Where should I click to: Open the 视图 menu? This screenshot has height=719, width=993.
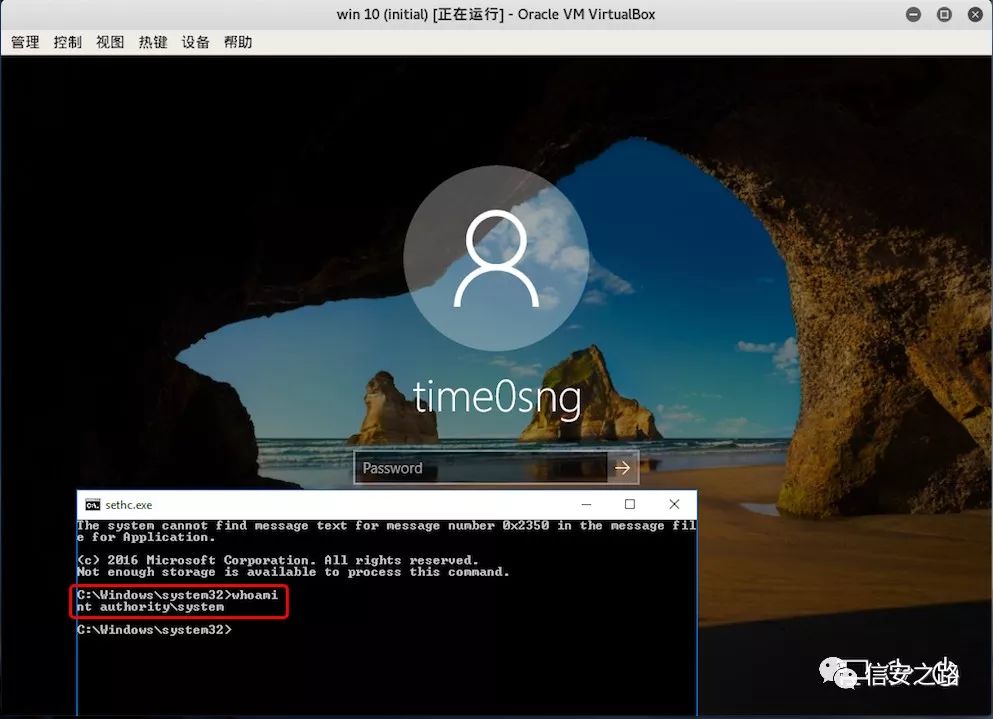110,42
